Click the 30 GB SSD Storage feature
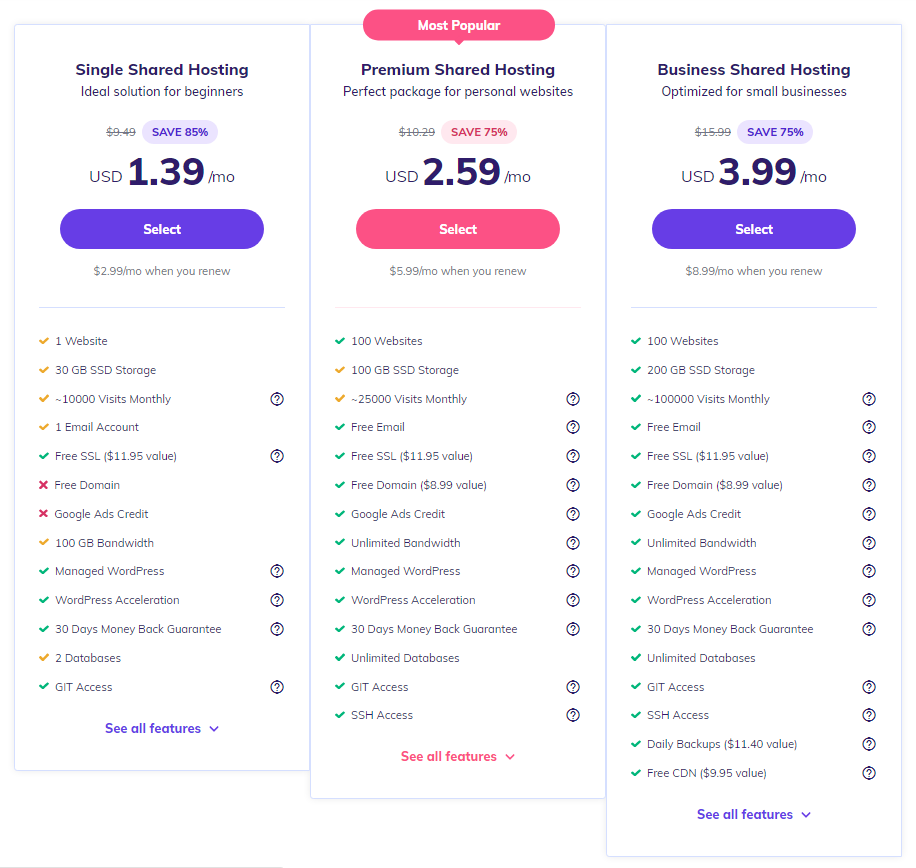The image size is (916, 868). (98, 370)
